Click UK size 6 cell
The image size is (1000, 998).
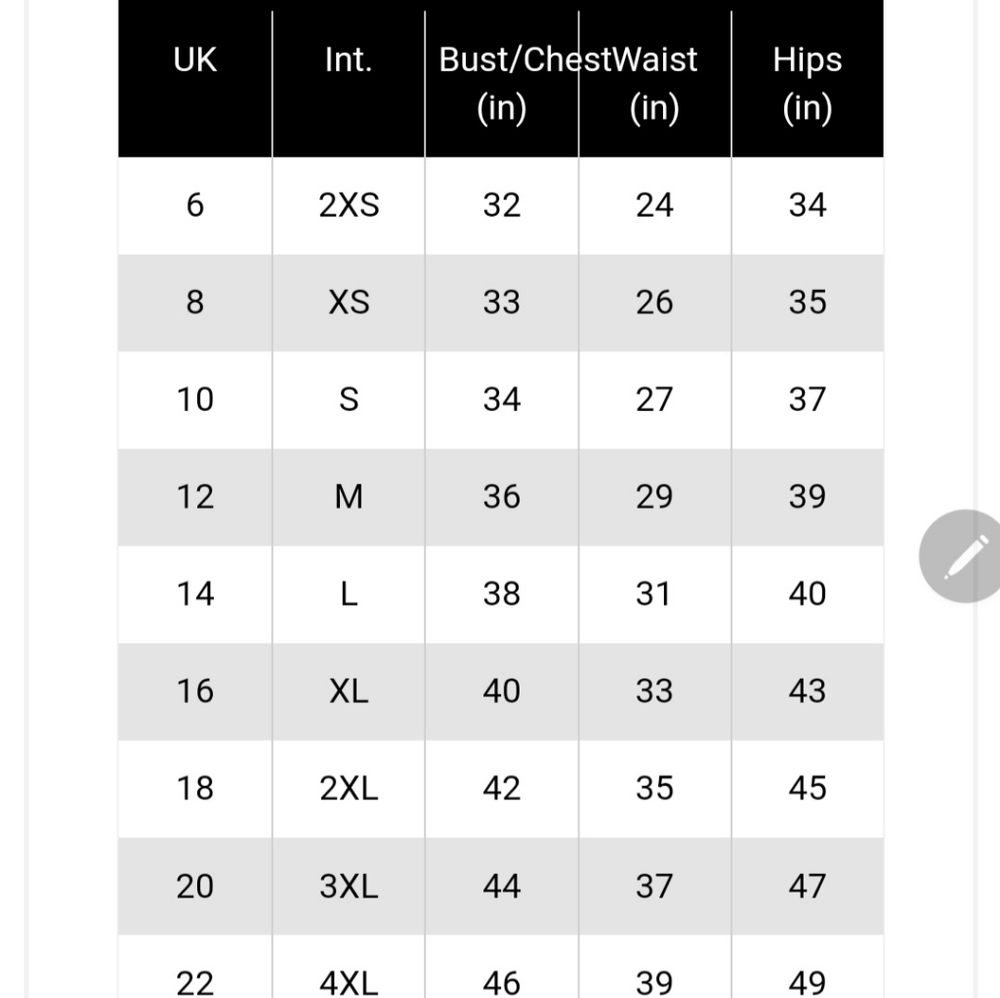(x=195, y=205)
